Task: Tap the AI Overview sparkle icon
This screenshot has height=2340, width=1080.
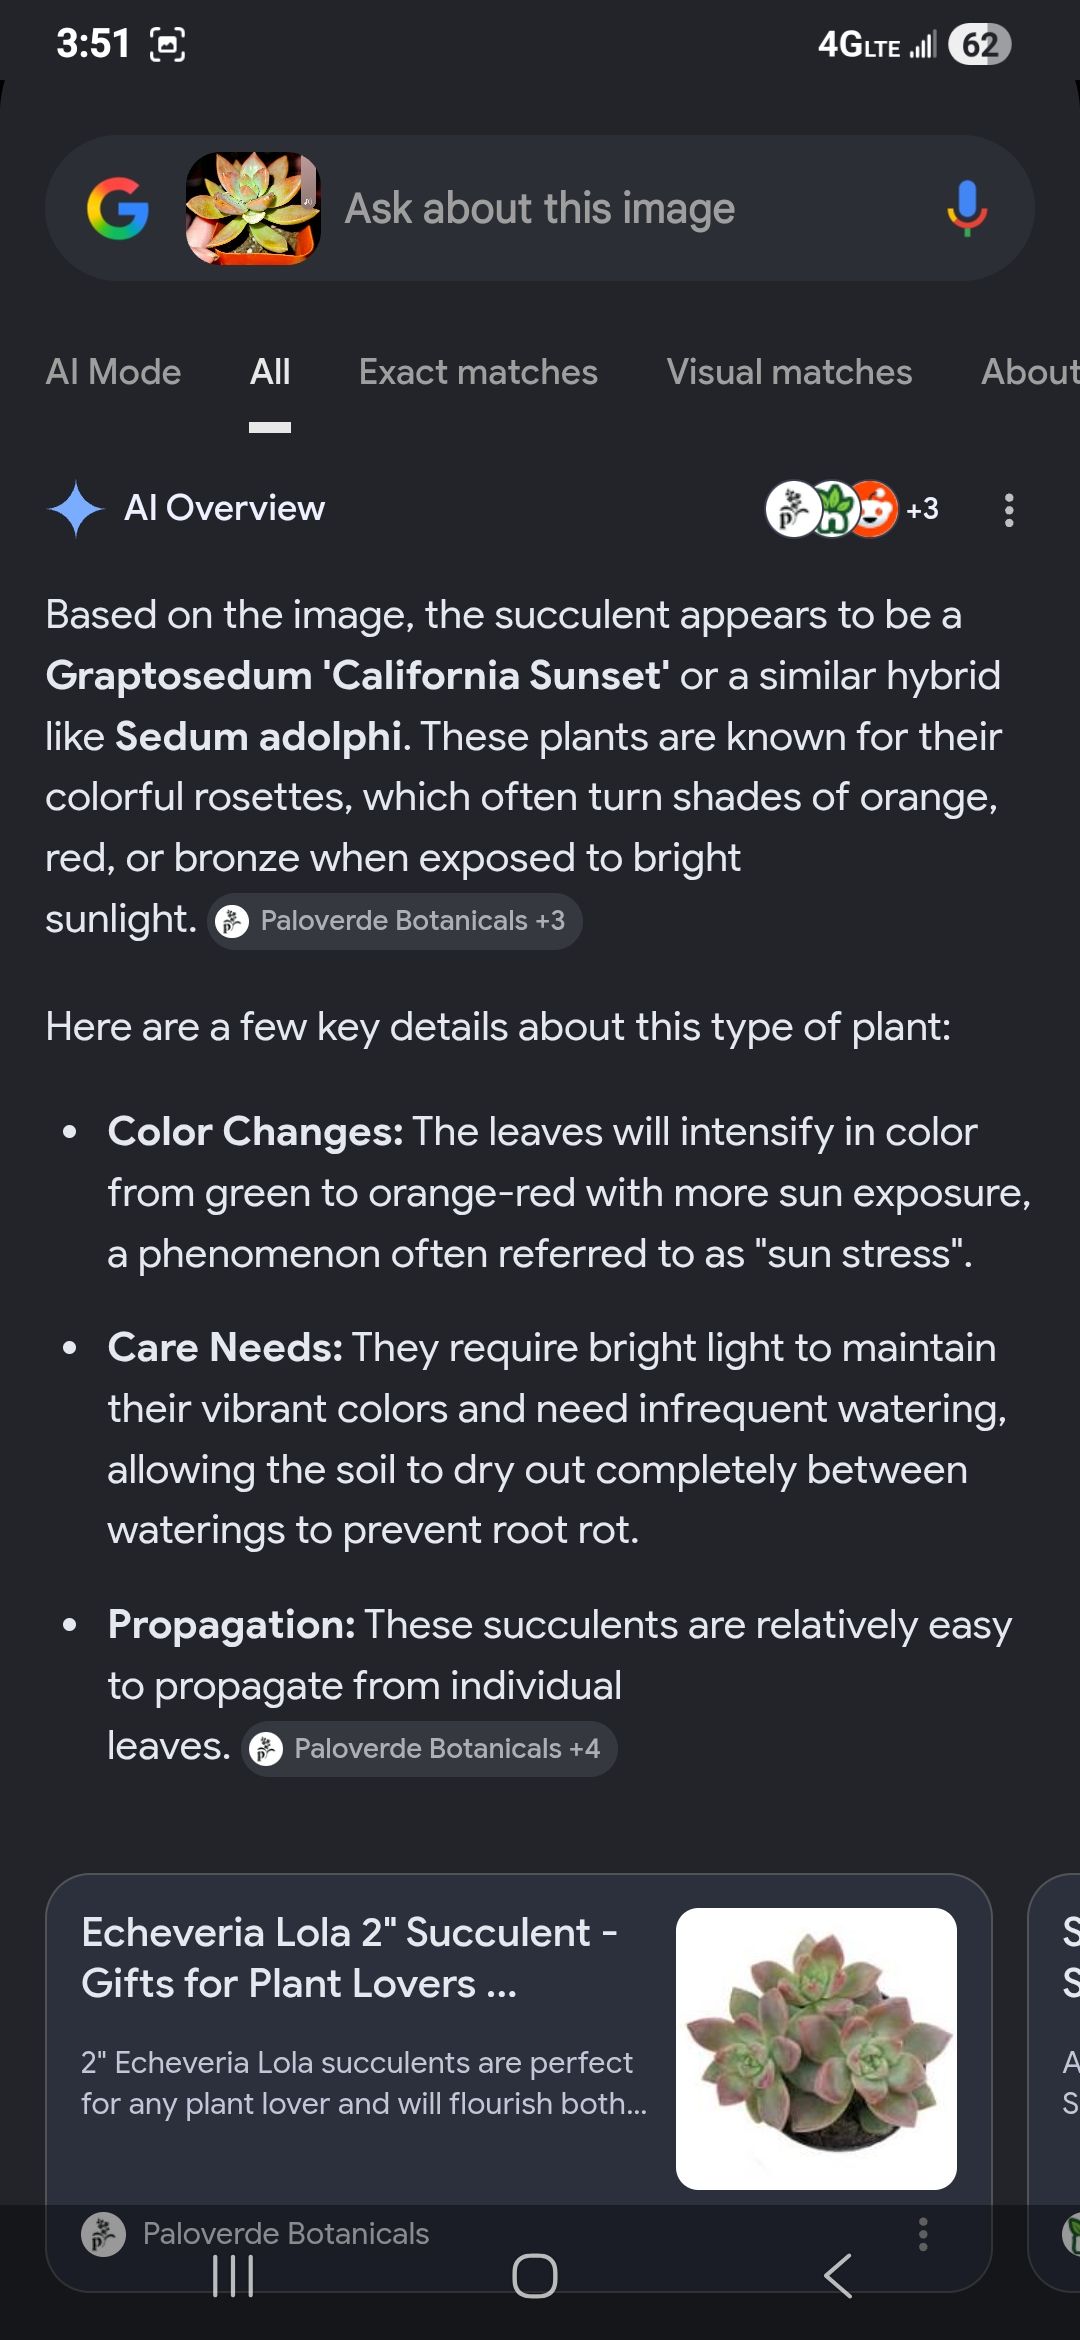Action: click(x=76, y=509)
